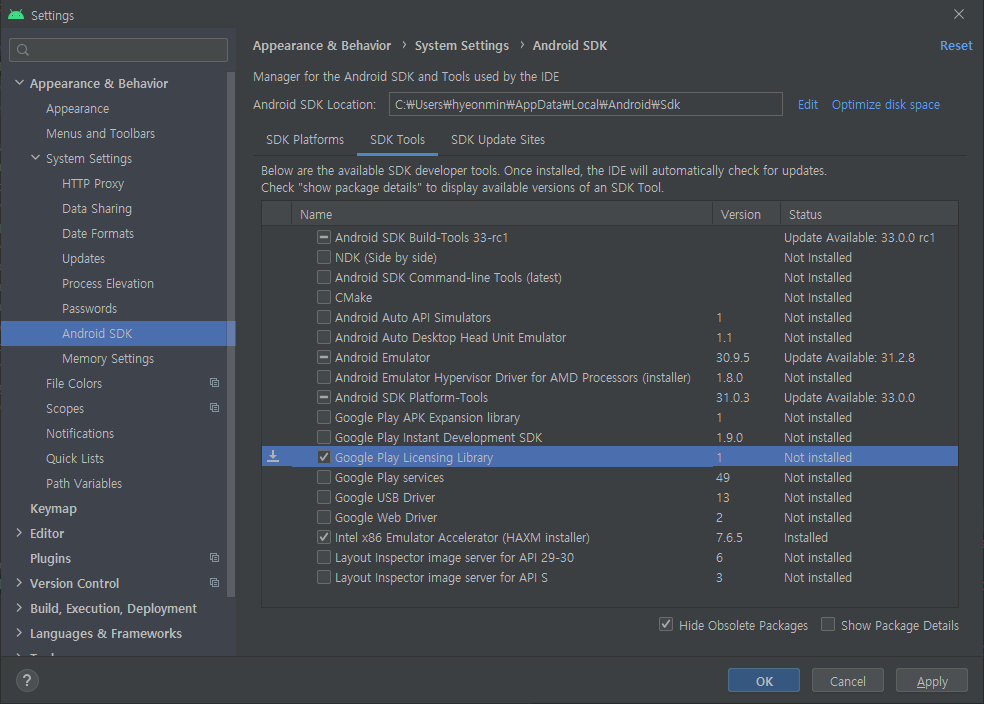Click the magnifier icon in the search field
The width and height of the screenshot is (984, 704).
click(22, 48)
